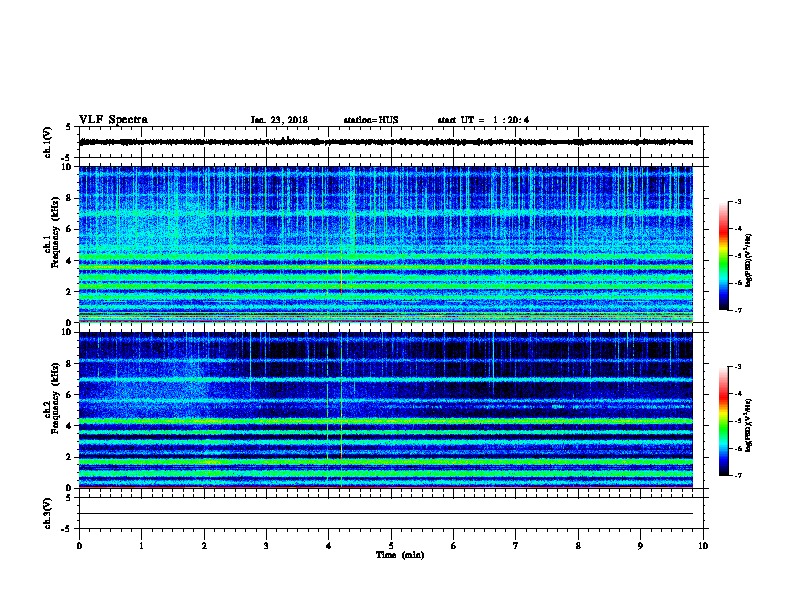Screen dimensions: 792x612
Task: Click the 4 kHz tick label of ch.2 spectrogram
Action: click(69, 426)
